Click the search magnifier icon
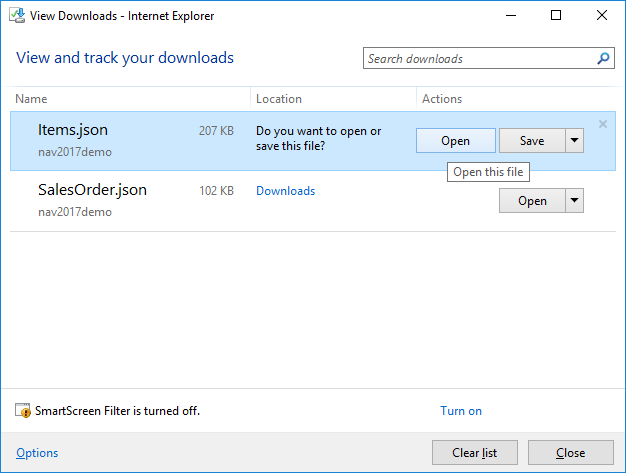Image resolution: width=626 pixels, height=473 pixels. [x=603, y=59]
